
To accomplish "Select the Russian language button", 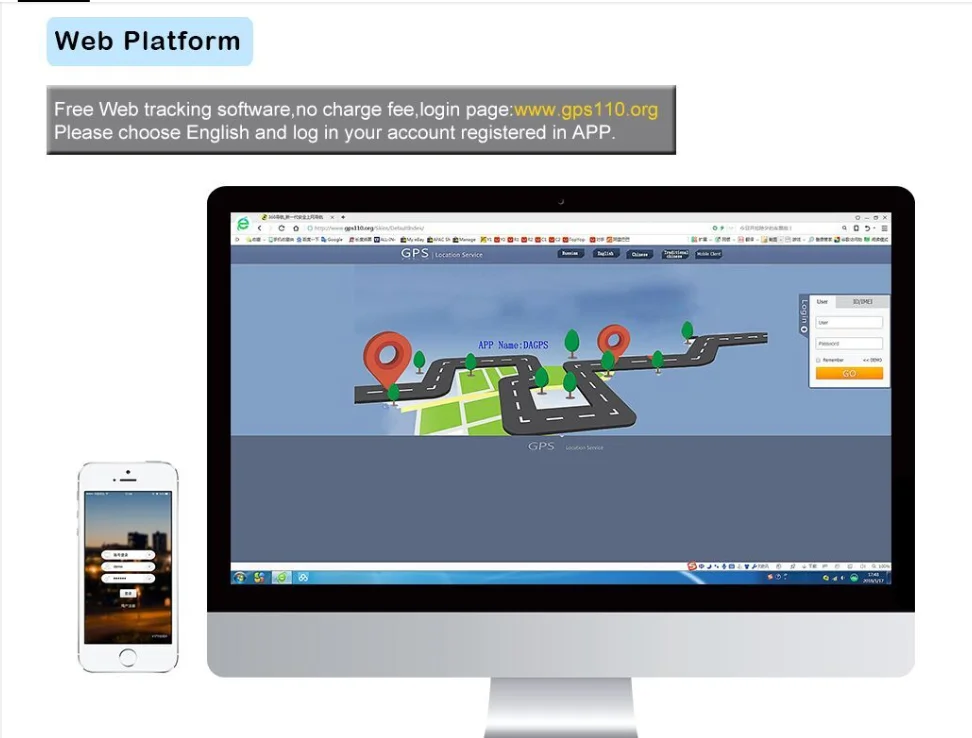I will (x=570, y=253).
